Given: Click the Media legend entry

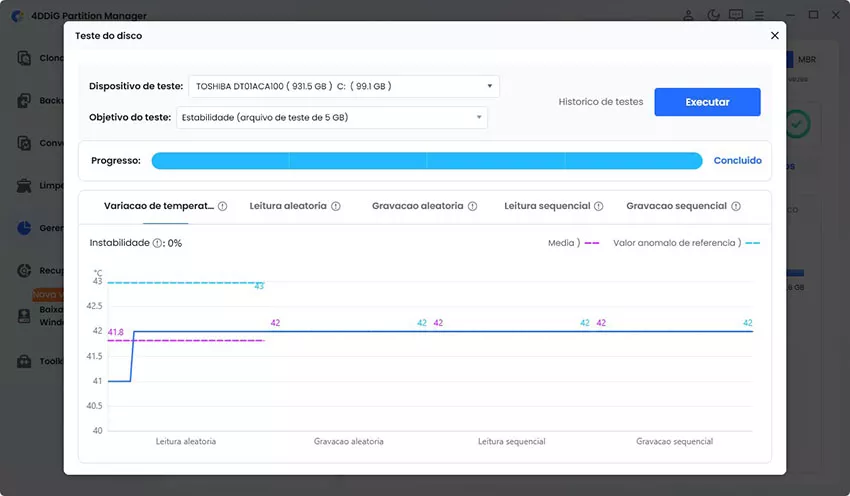Looking at the screenshot, I should 573,243.
